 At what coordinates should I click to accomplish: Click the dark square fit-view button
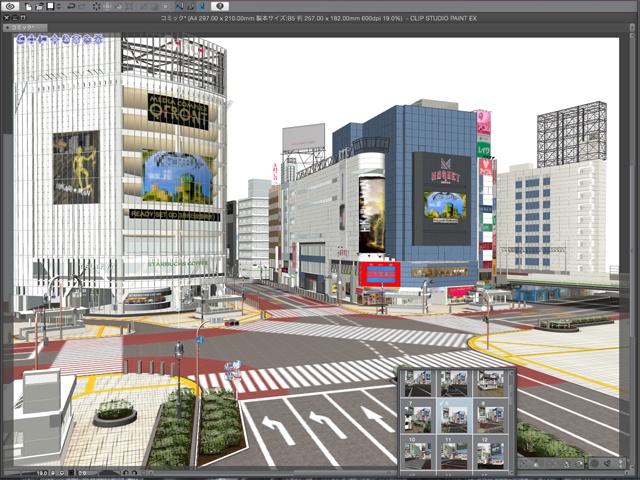point(71,473)
